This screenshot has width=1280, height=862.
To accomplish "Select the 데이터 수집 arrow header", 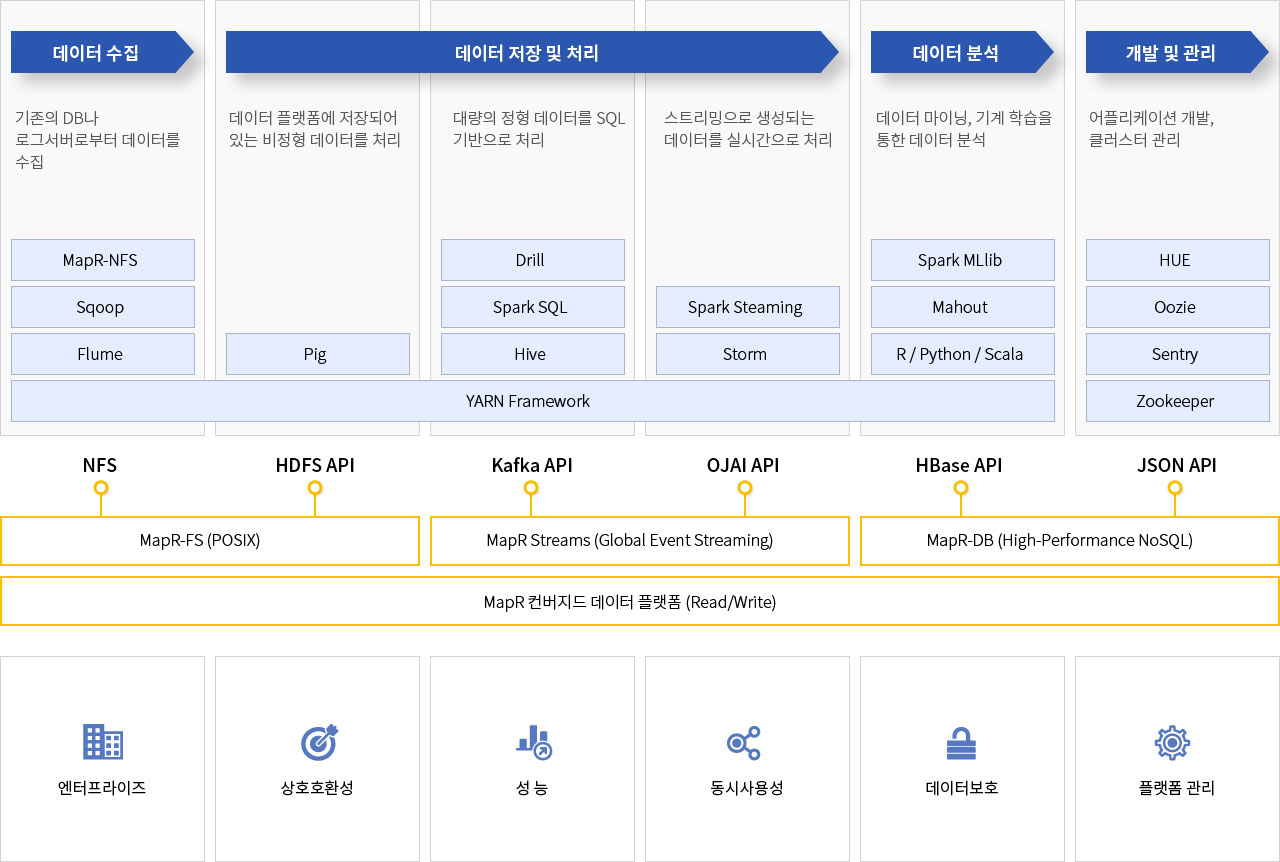I will click(96, 53).
